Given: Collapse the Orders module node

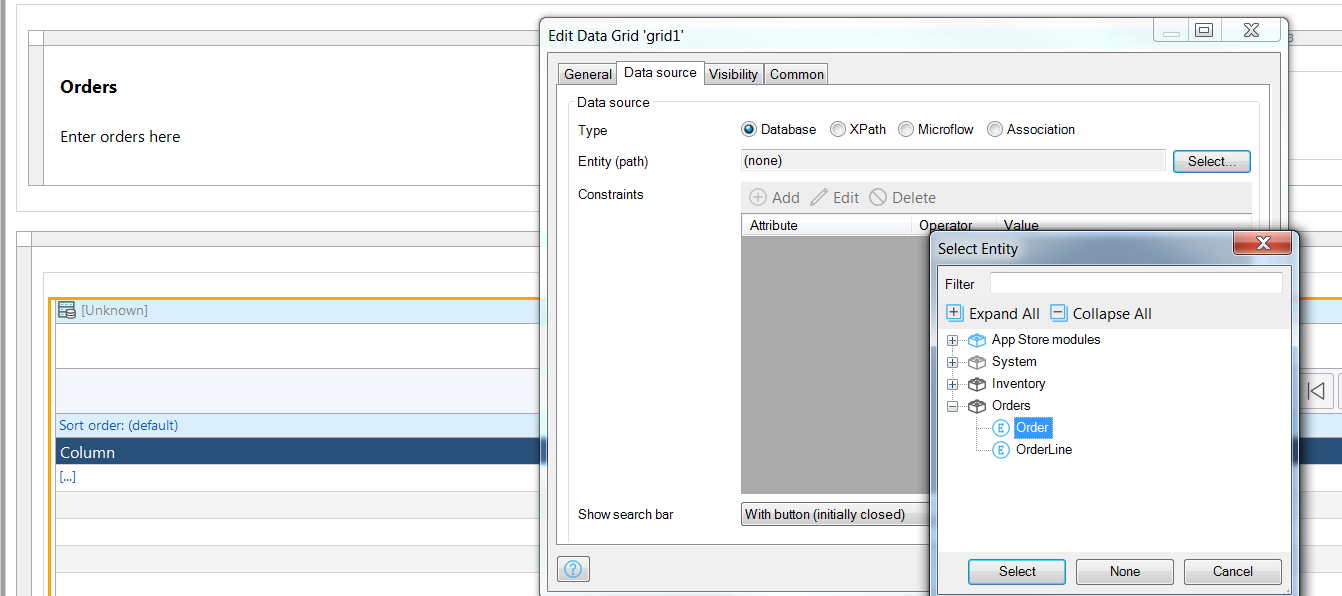Looking at the screenshot, I should coord(953,406).
